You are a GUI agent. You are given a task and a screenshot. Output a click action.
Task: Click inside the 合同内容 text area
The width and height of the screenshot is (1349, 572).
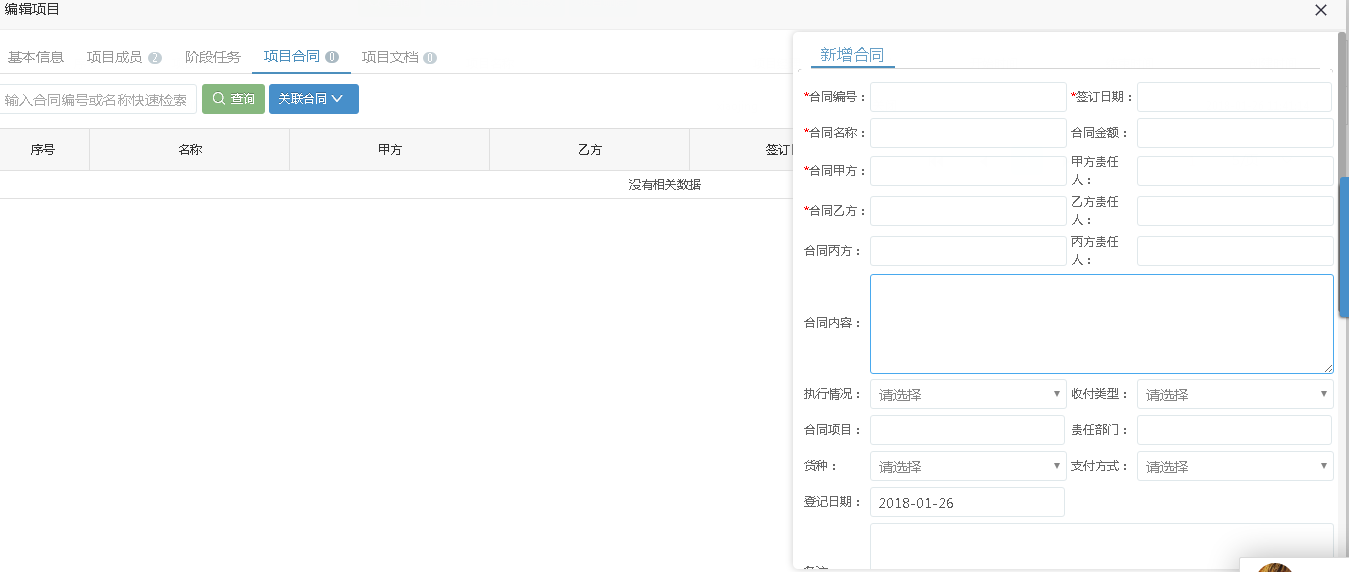[1100, 323]
